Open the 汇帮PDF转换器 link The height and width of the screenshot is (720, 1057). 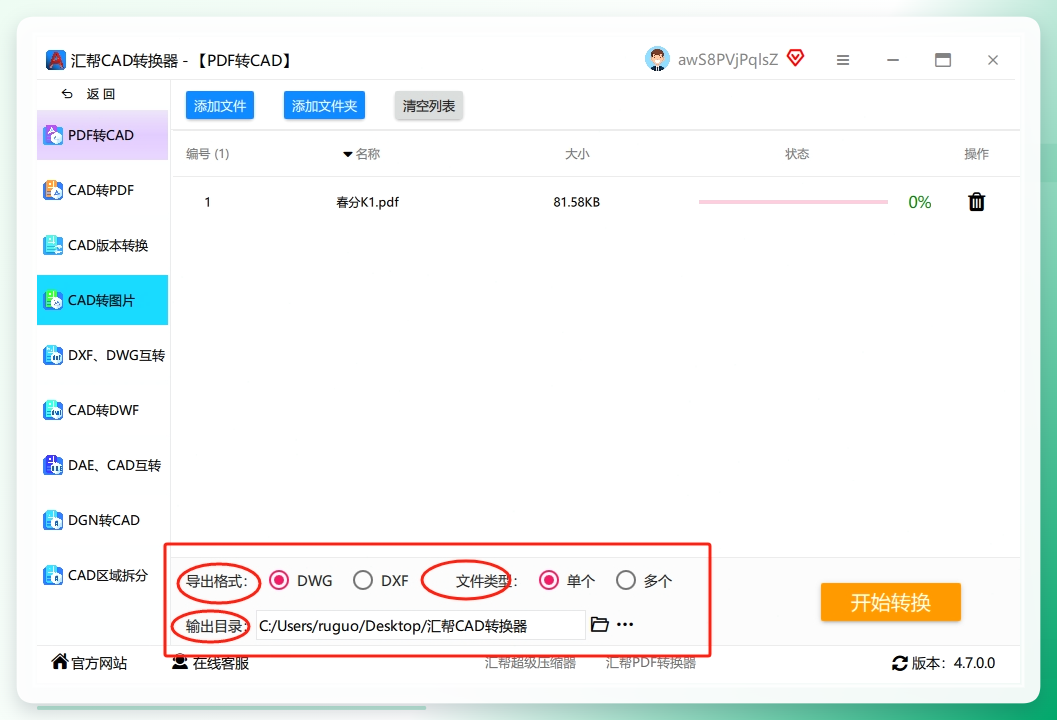click(x=651, y=663)
